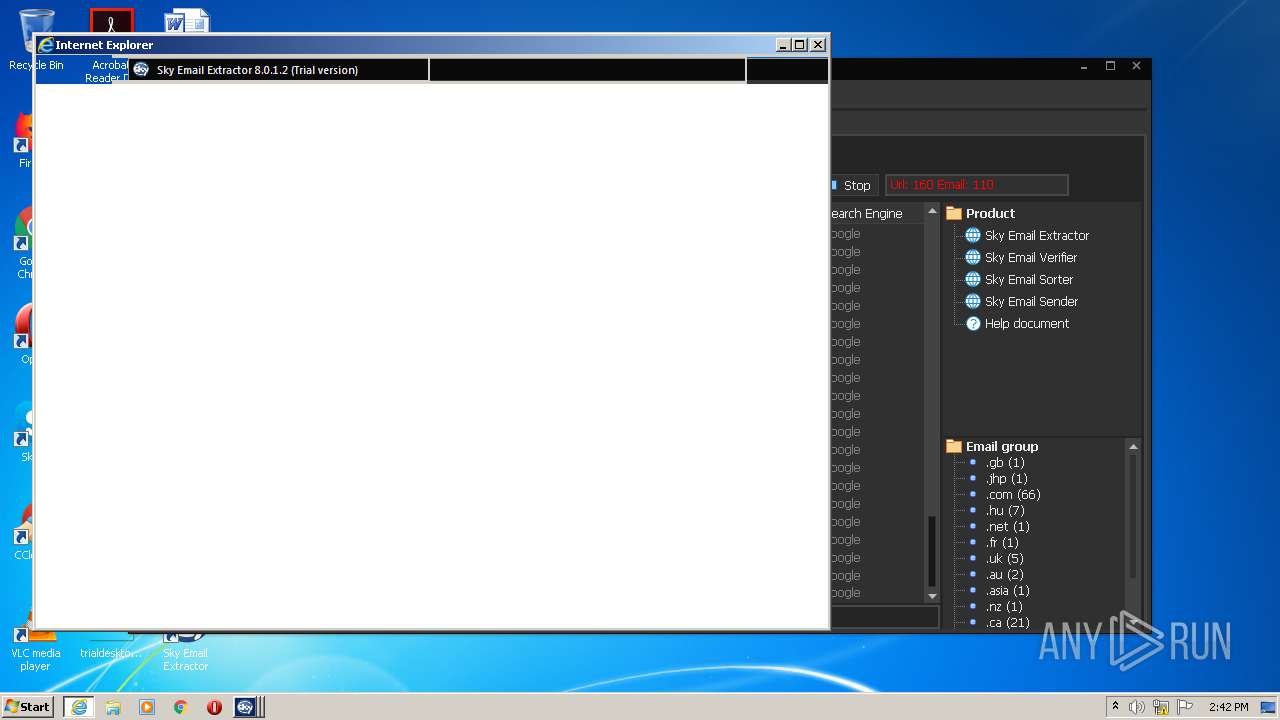The height and width of the screenshot is (720, 1280).
Task: Open Google Chrome from the taskbar
Action: 181,707
